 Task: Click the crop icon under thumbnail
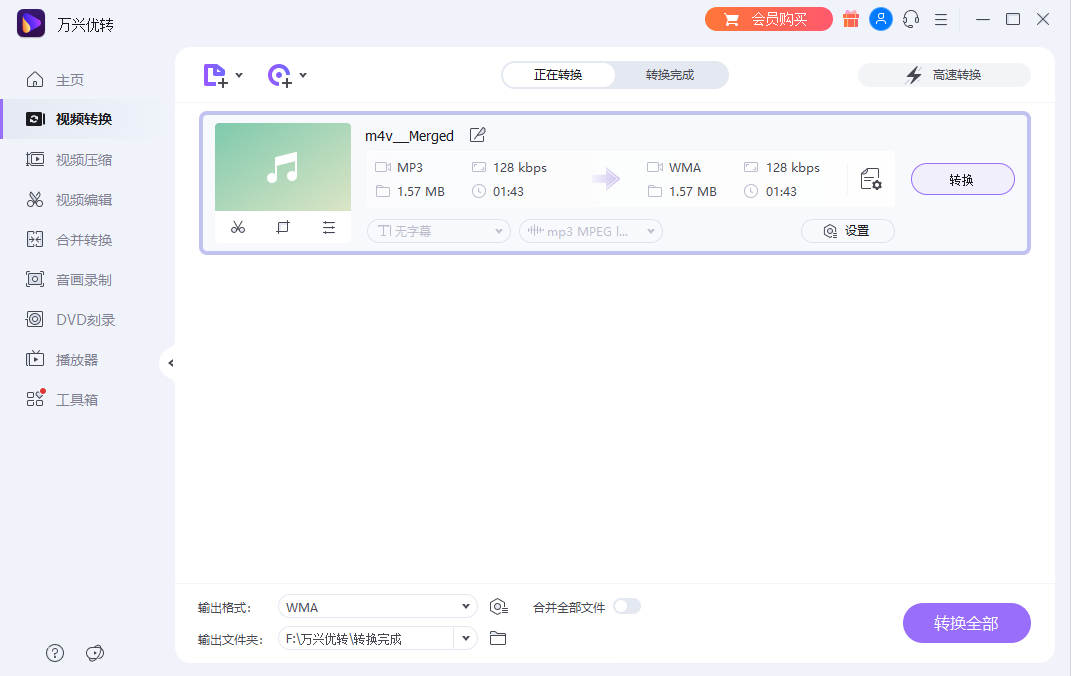click(x=283, y=227)
